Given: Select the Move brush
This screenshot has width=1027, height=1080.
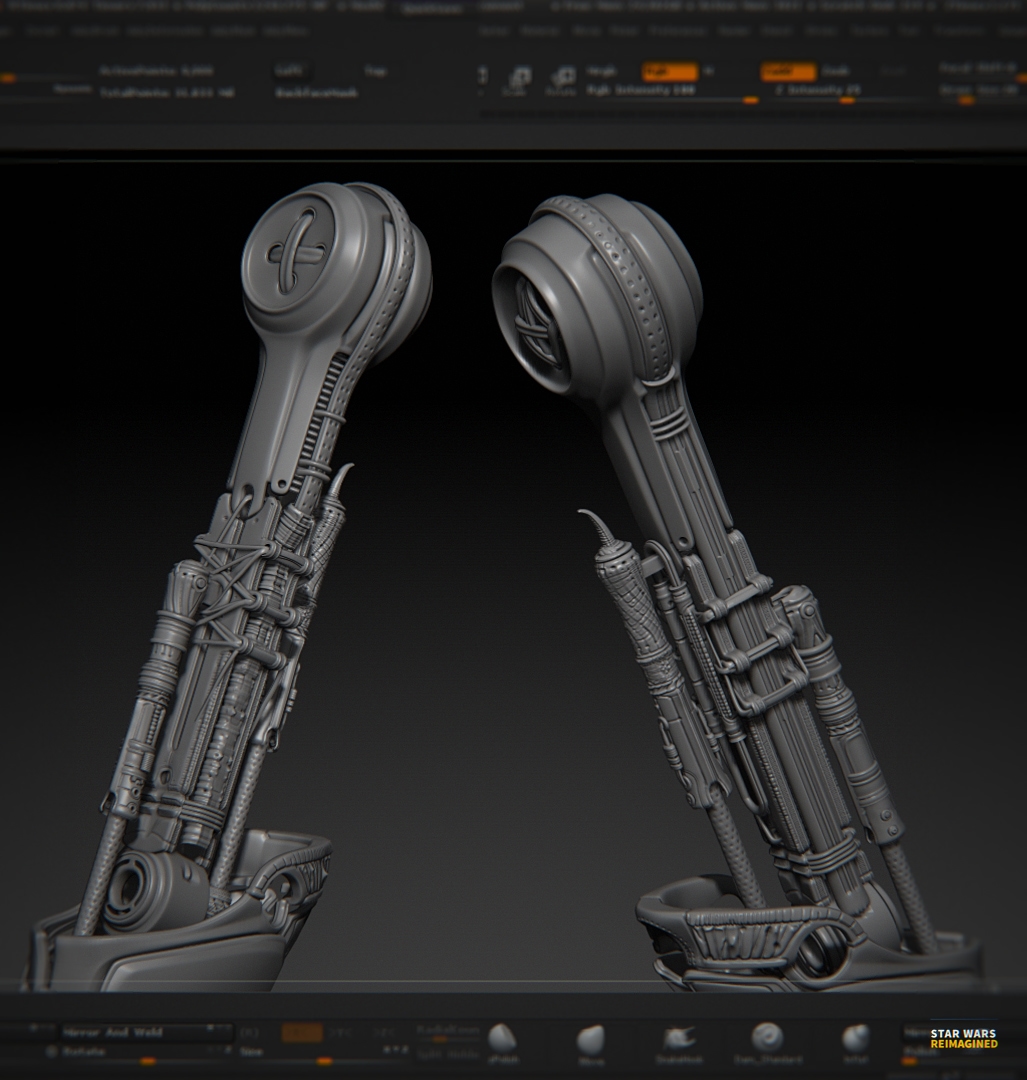Looking at the screenshot, I should [x=590, y=1043].
